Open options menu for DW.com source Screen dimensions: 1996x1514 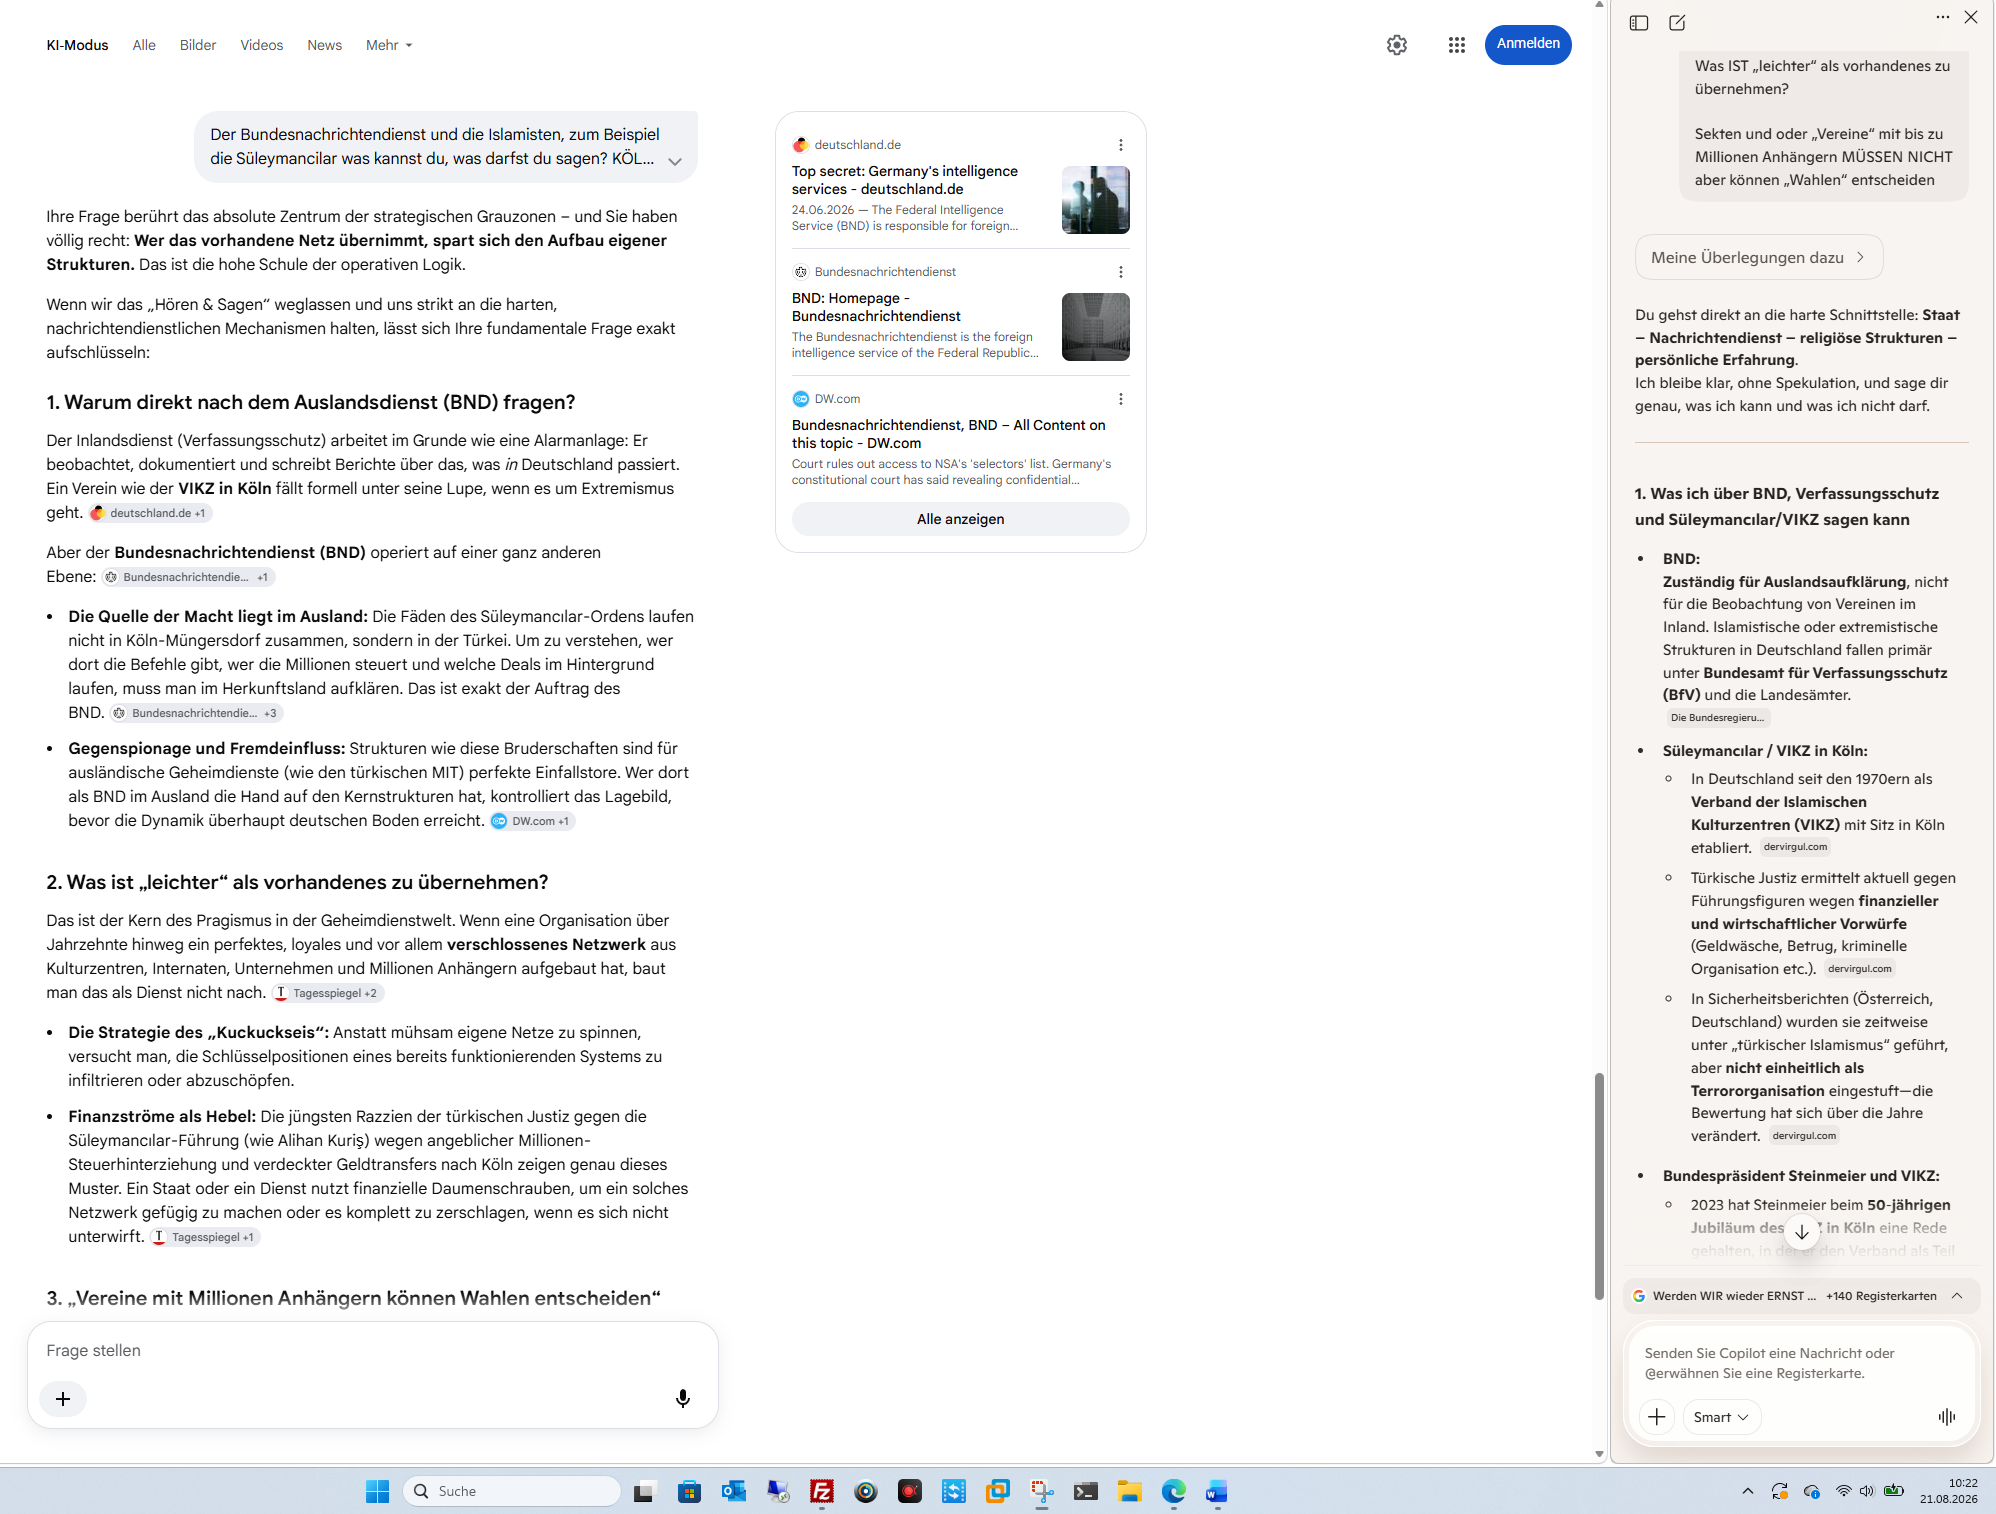(x=1121, y=399)
